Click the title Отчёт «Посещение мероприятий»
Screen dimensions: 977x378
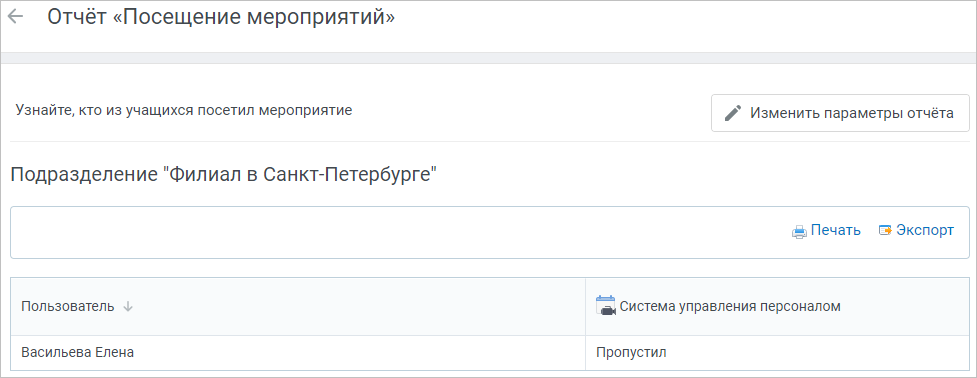221,17
